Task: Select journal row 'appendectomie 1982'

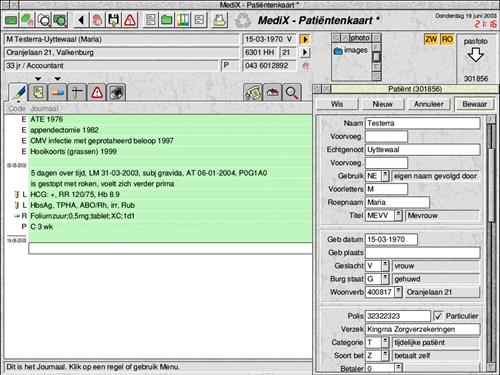Action: click(x=170, y=130)
